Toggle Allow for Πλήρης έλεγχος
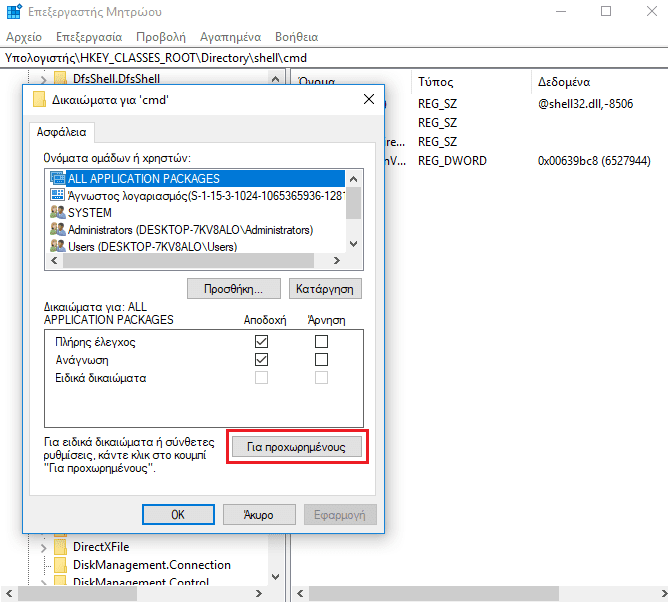Viewport: 668px width, 602px height. tap(261, 341)
